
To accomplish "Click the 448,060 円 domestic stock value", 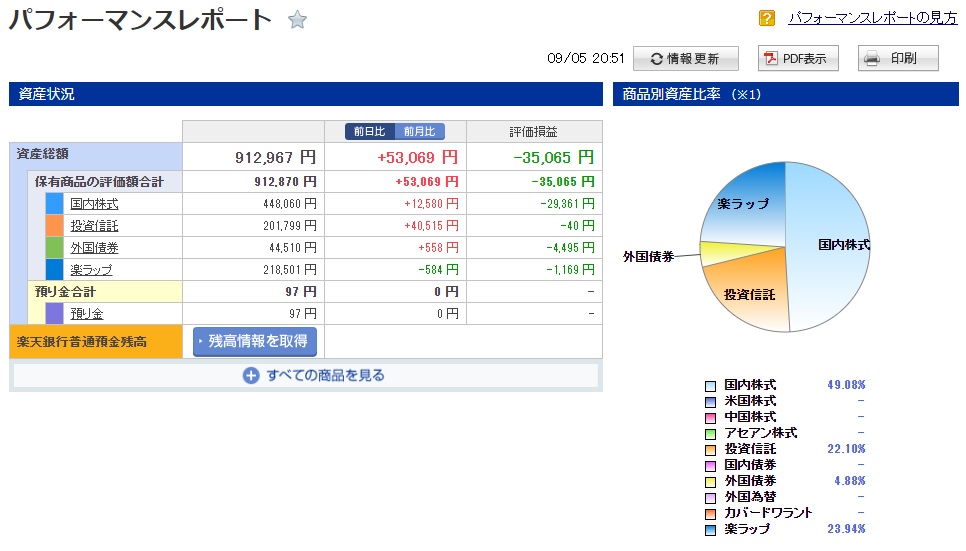I will click(290, 204).
